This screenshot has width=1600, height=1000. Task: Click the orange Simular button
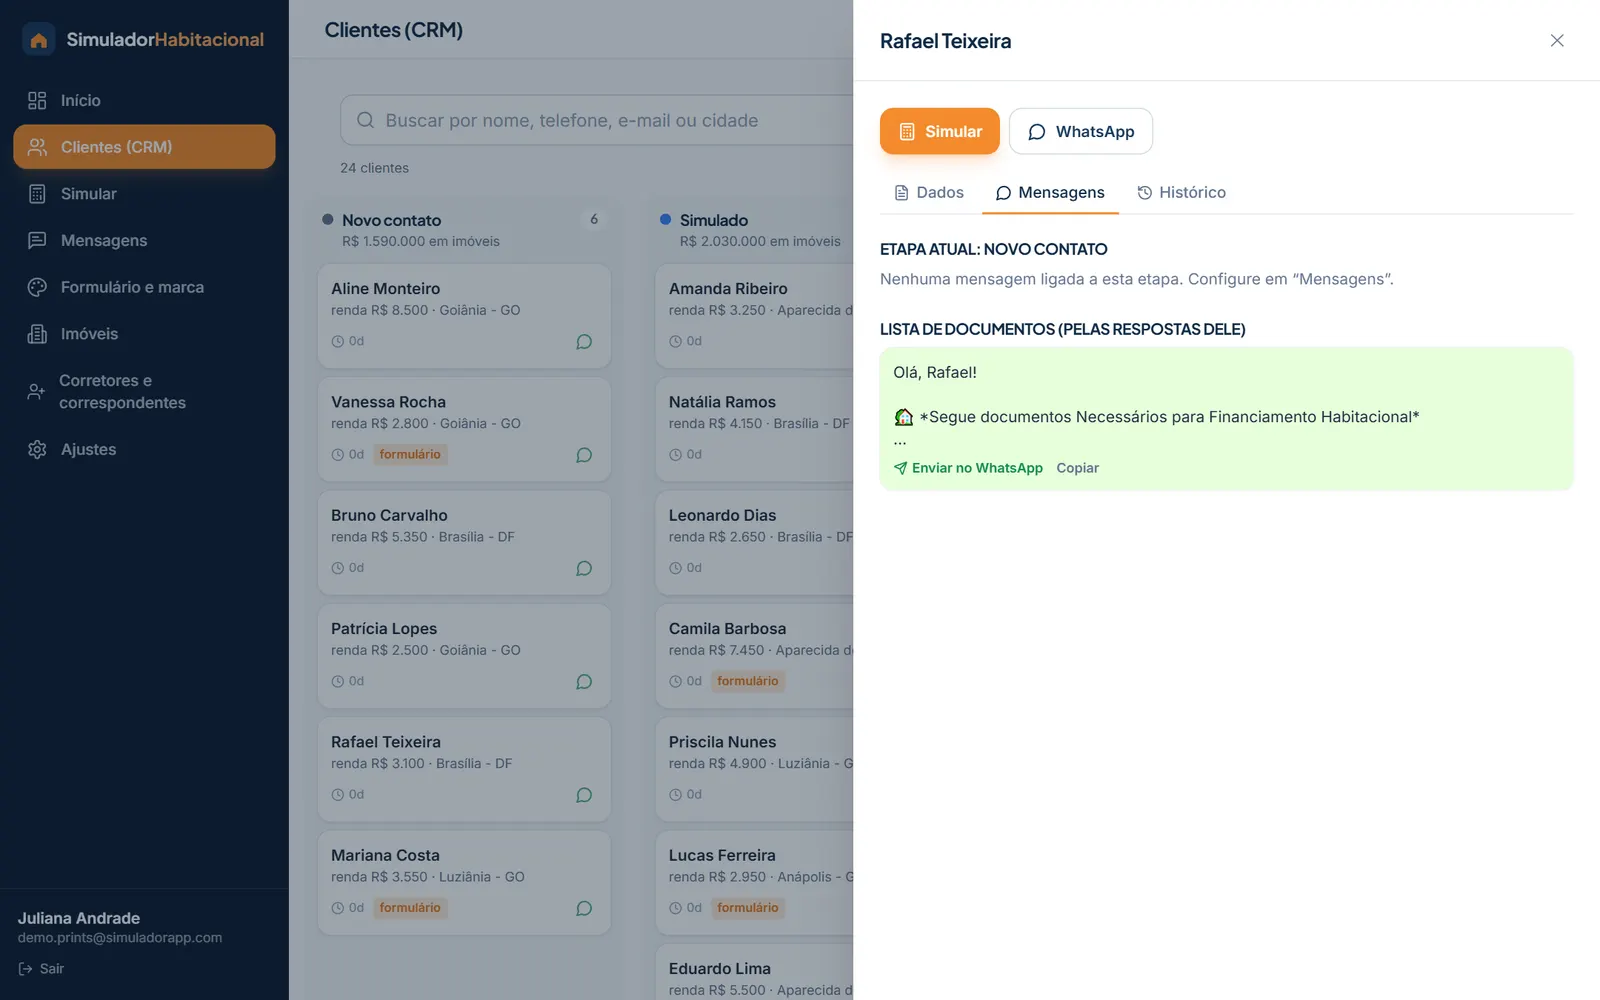pos(940,131)
